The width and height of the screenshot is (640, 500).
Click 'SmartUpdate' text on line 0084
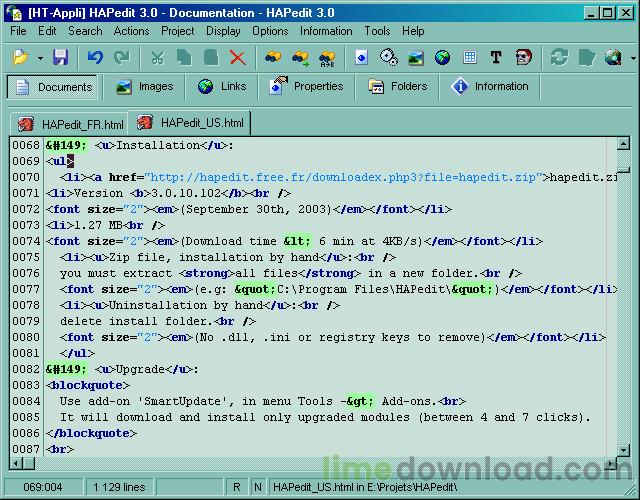click(182, 401)
